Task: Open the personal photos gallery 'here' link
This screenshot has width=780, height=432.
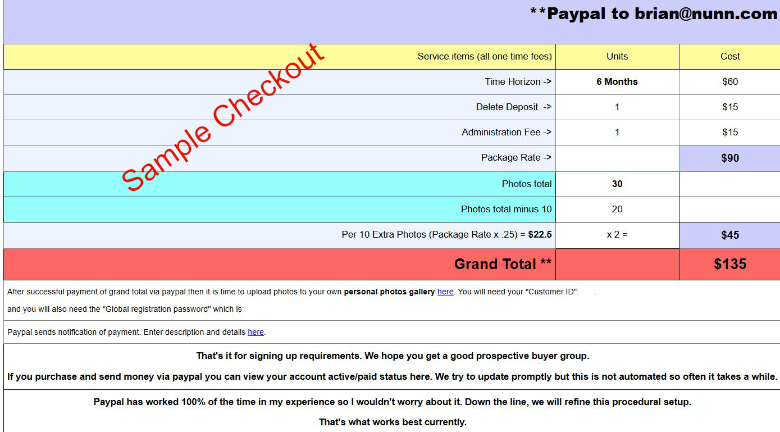Action: [445, 292]
